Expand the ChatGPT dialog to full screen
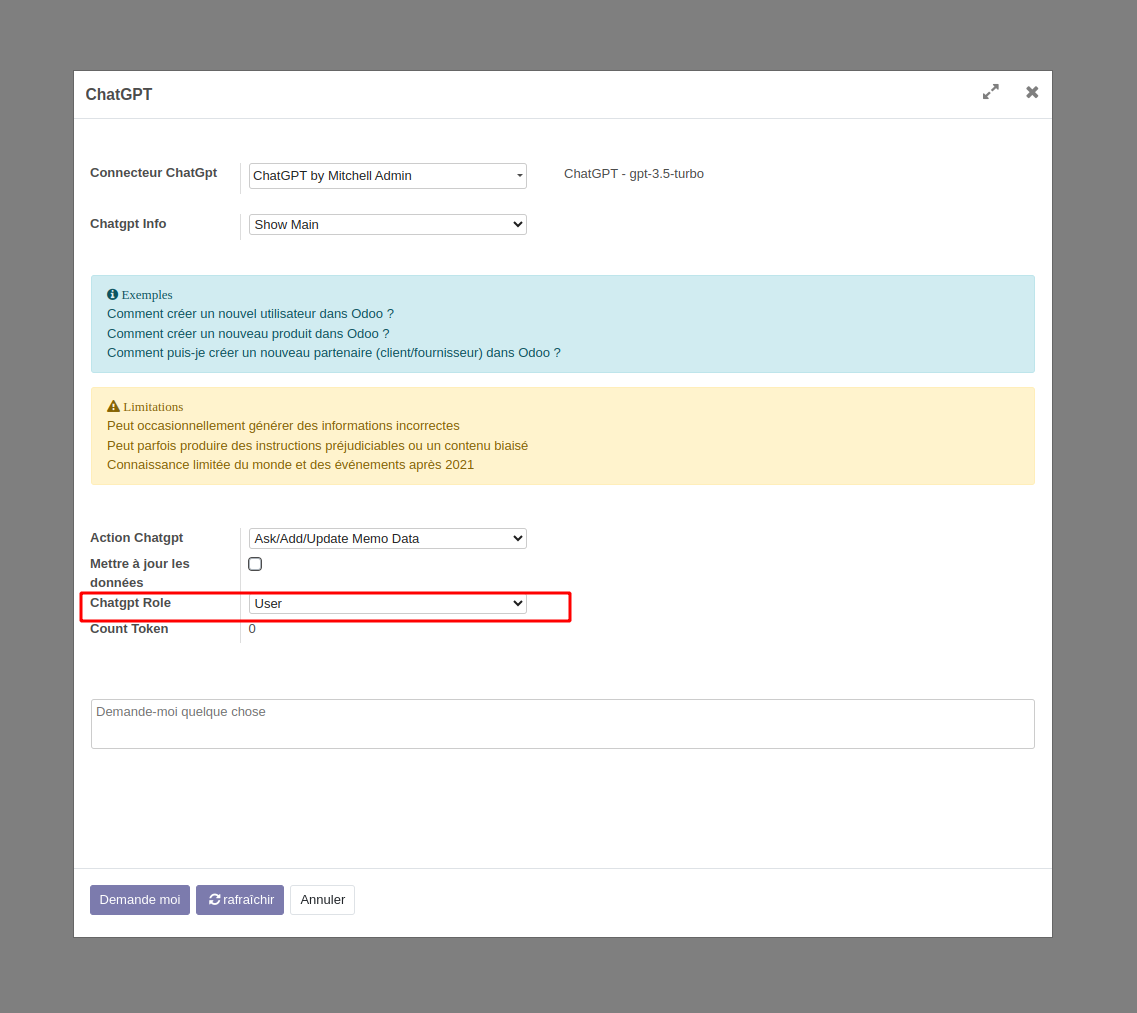This screenshot has width=1137, height=1013. [x=991, y=92]
